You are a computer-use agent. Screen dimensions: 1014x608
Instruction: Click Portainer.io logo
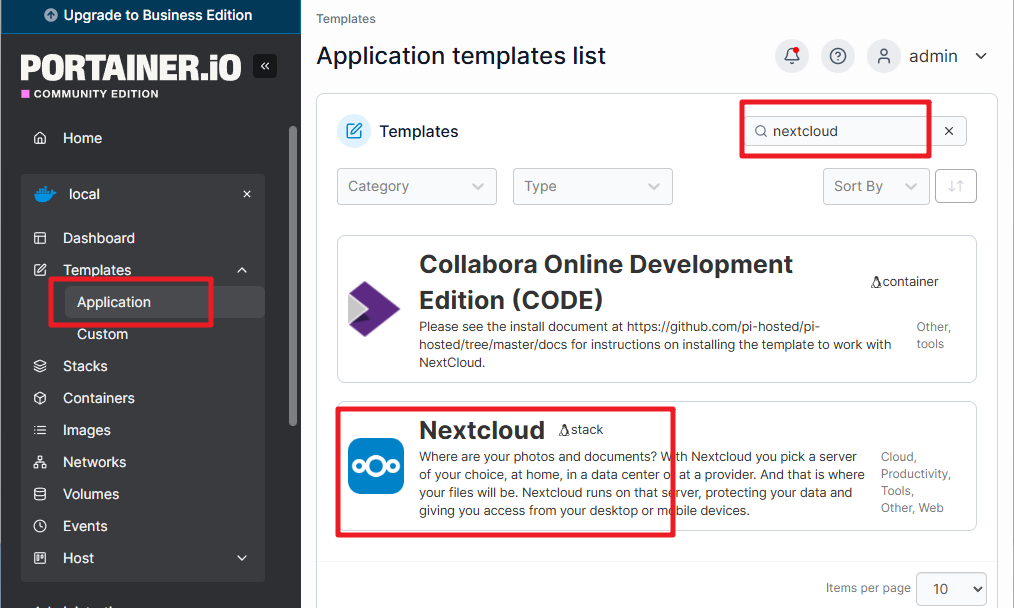[131, 68]
